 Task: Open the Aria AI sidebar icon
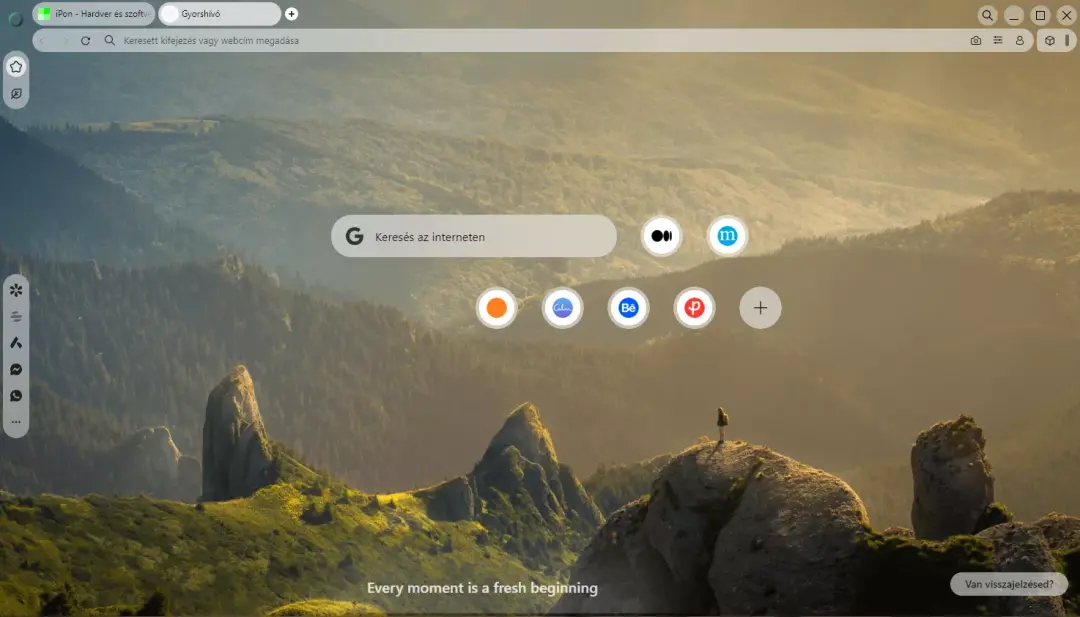coord(16,343)
